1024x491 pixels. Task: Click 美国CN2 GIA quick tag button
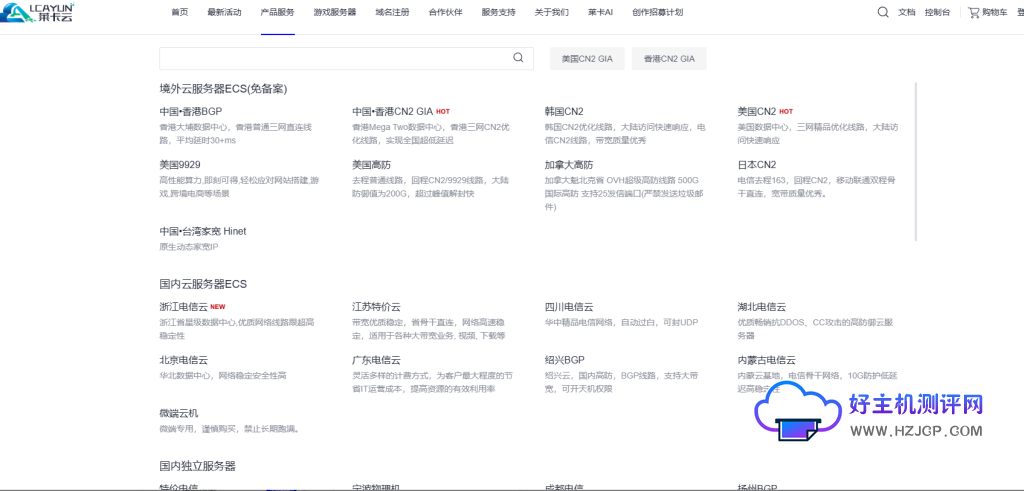click(587, 58)
